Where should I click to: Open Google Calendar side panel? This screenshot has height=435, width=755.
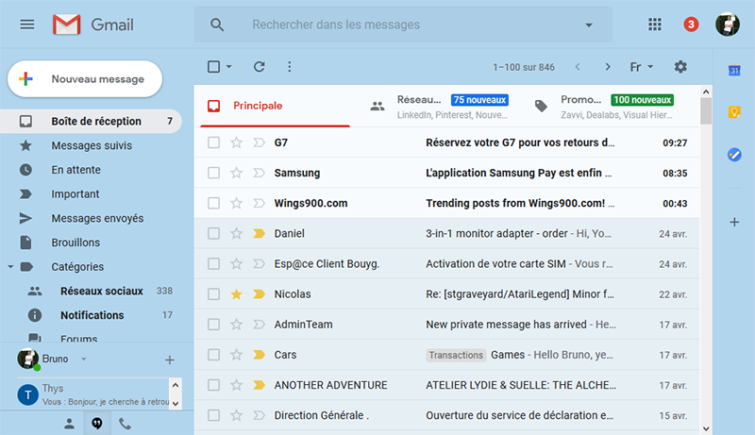(x=734, y=71)
